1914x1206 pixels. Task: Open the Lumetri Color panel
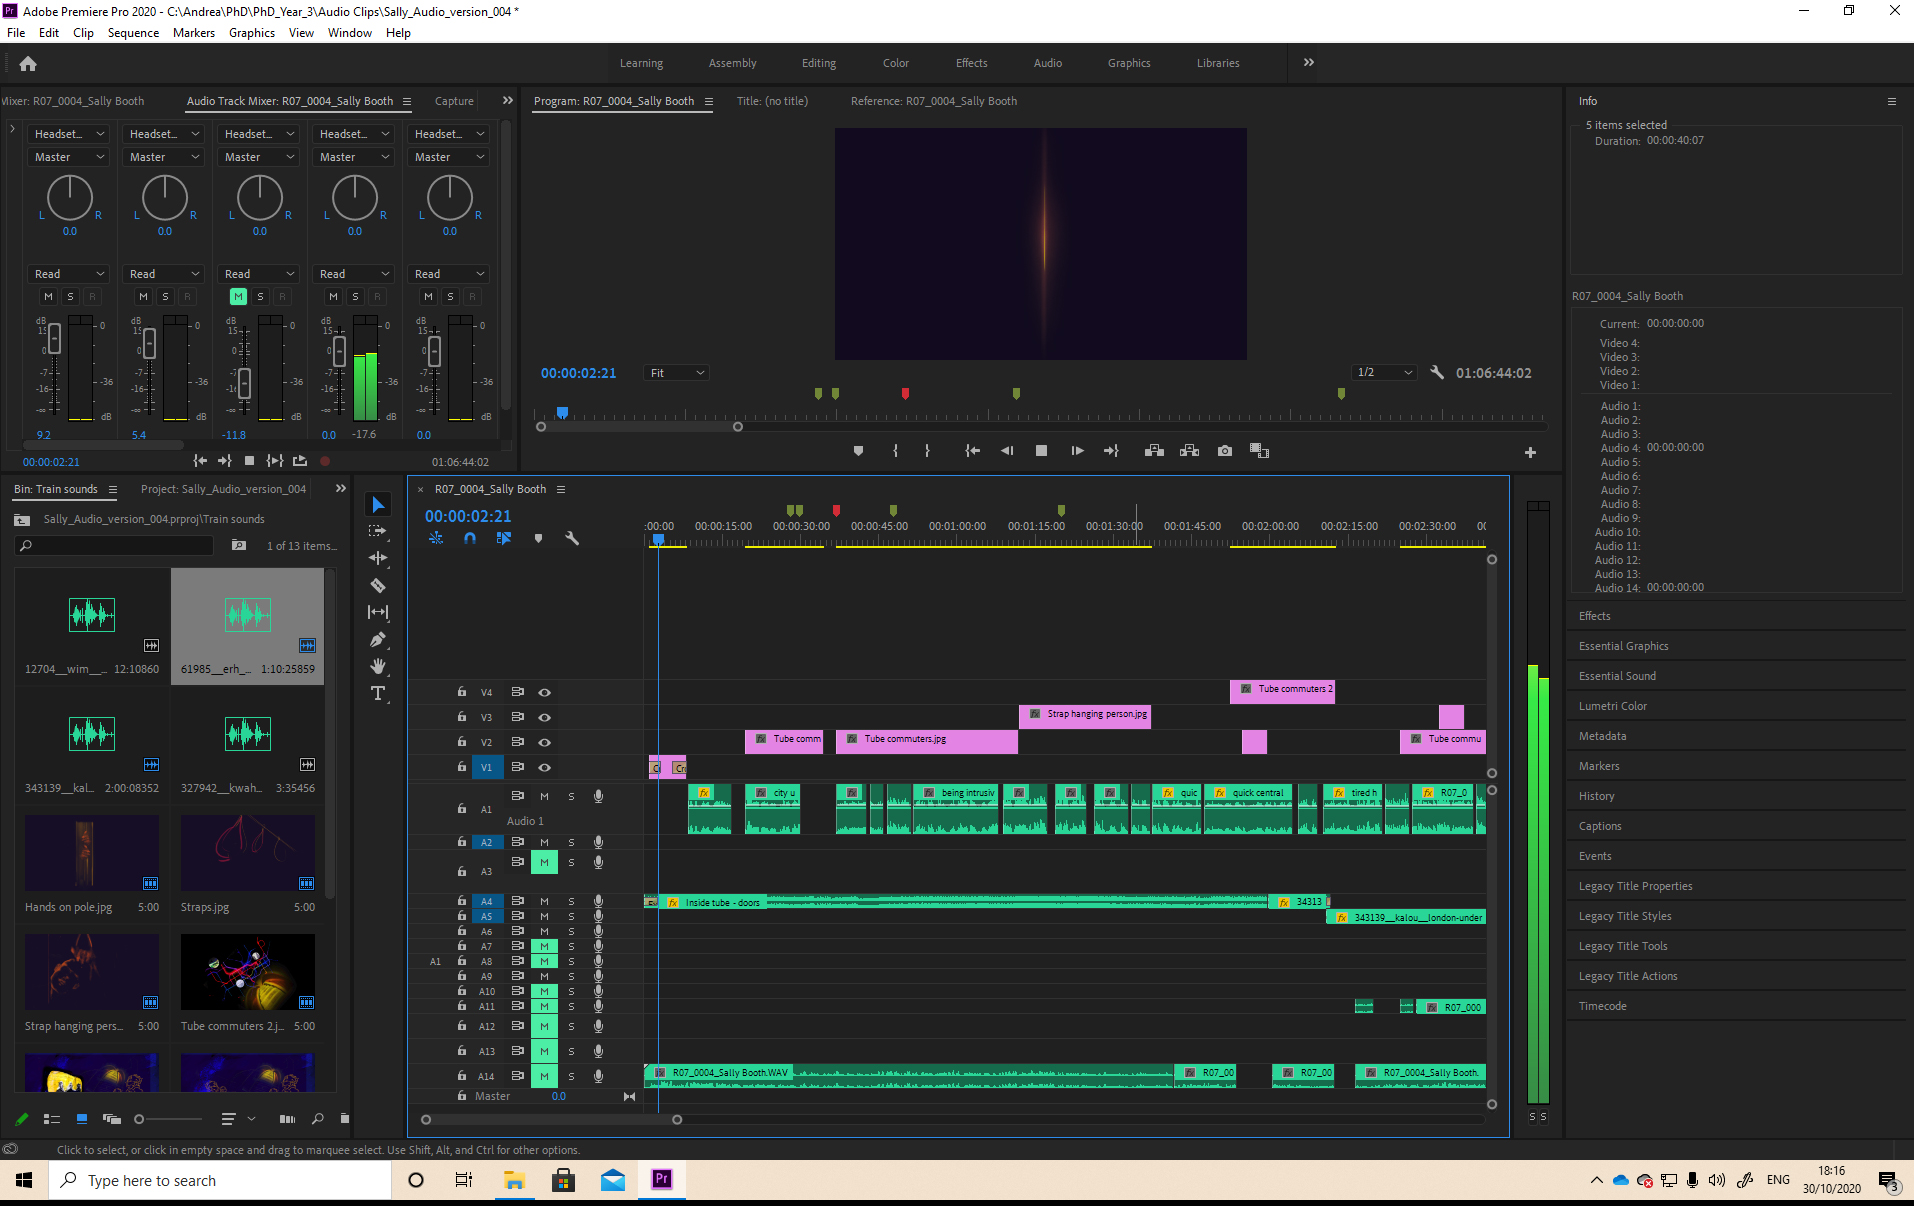pos(1612,706)
